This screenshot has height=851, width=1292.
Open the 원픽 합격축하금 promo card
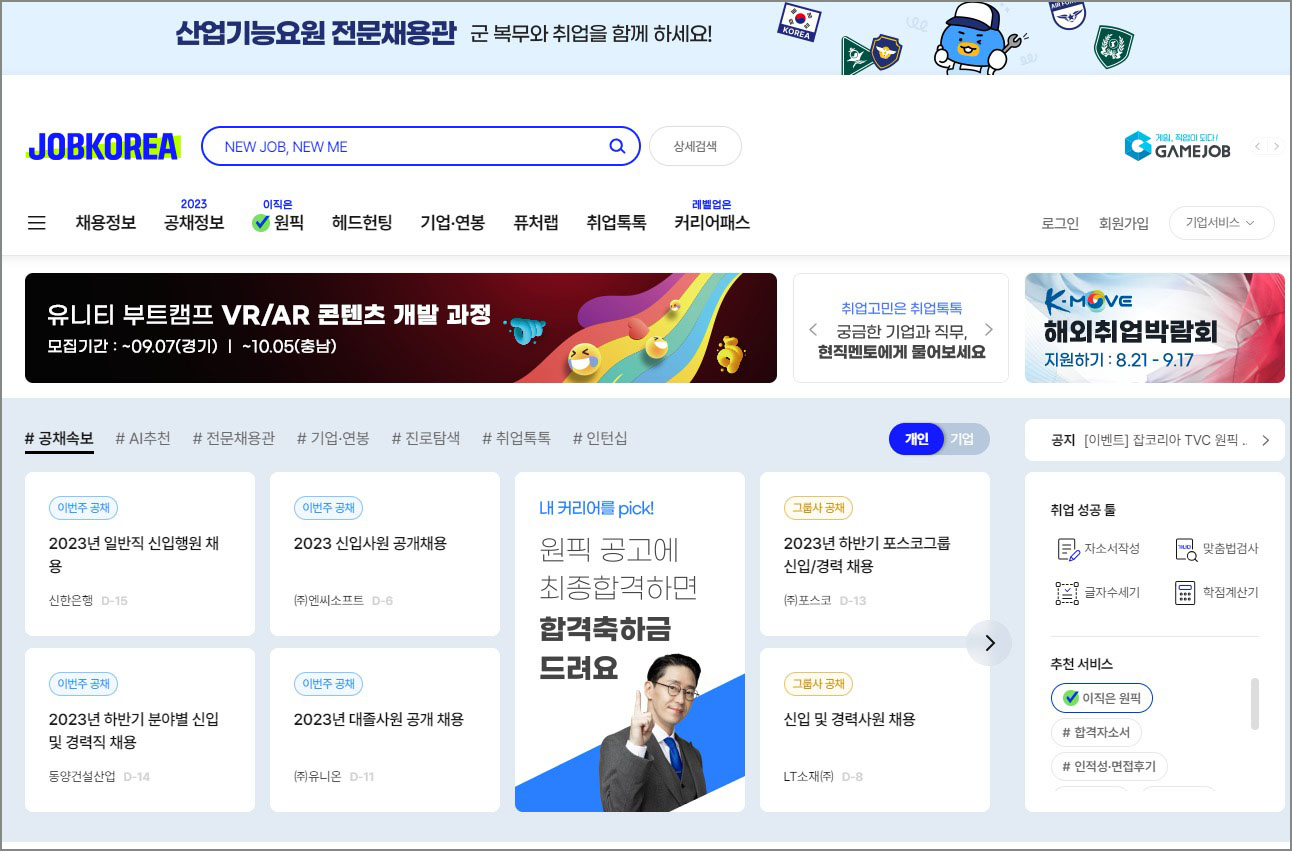pyautogui.click(x=630, y=642)
